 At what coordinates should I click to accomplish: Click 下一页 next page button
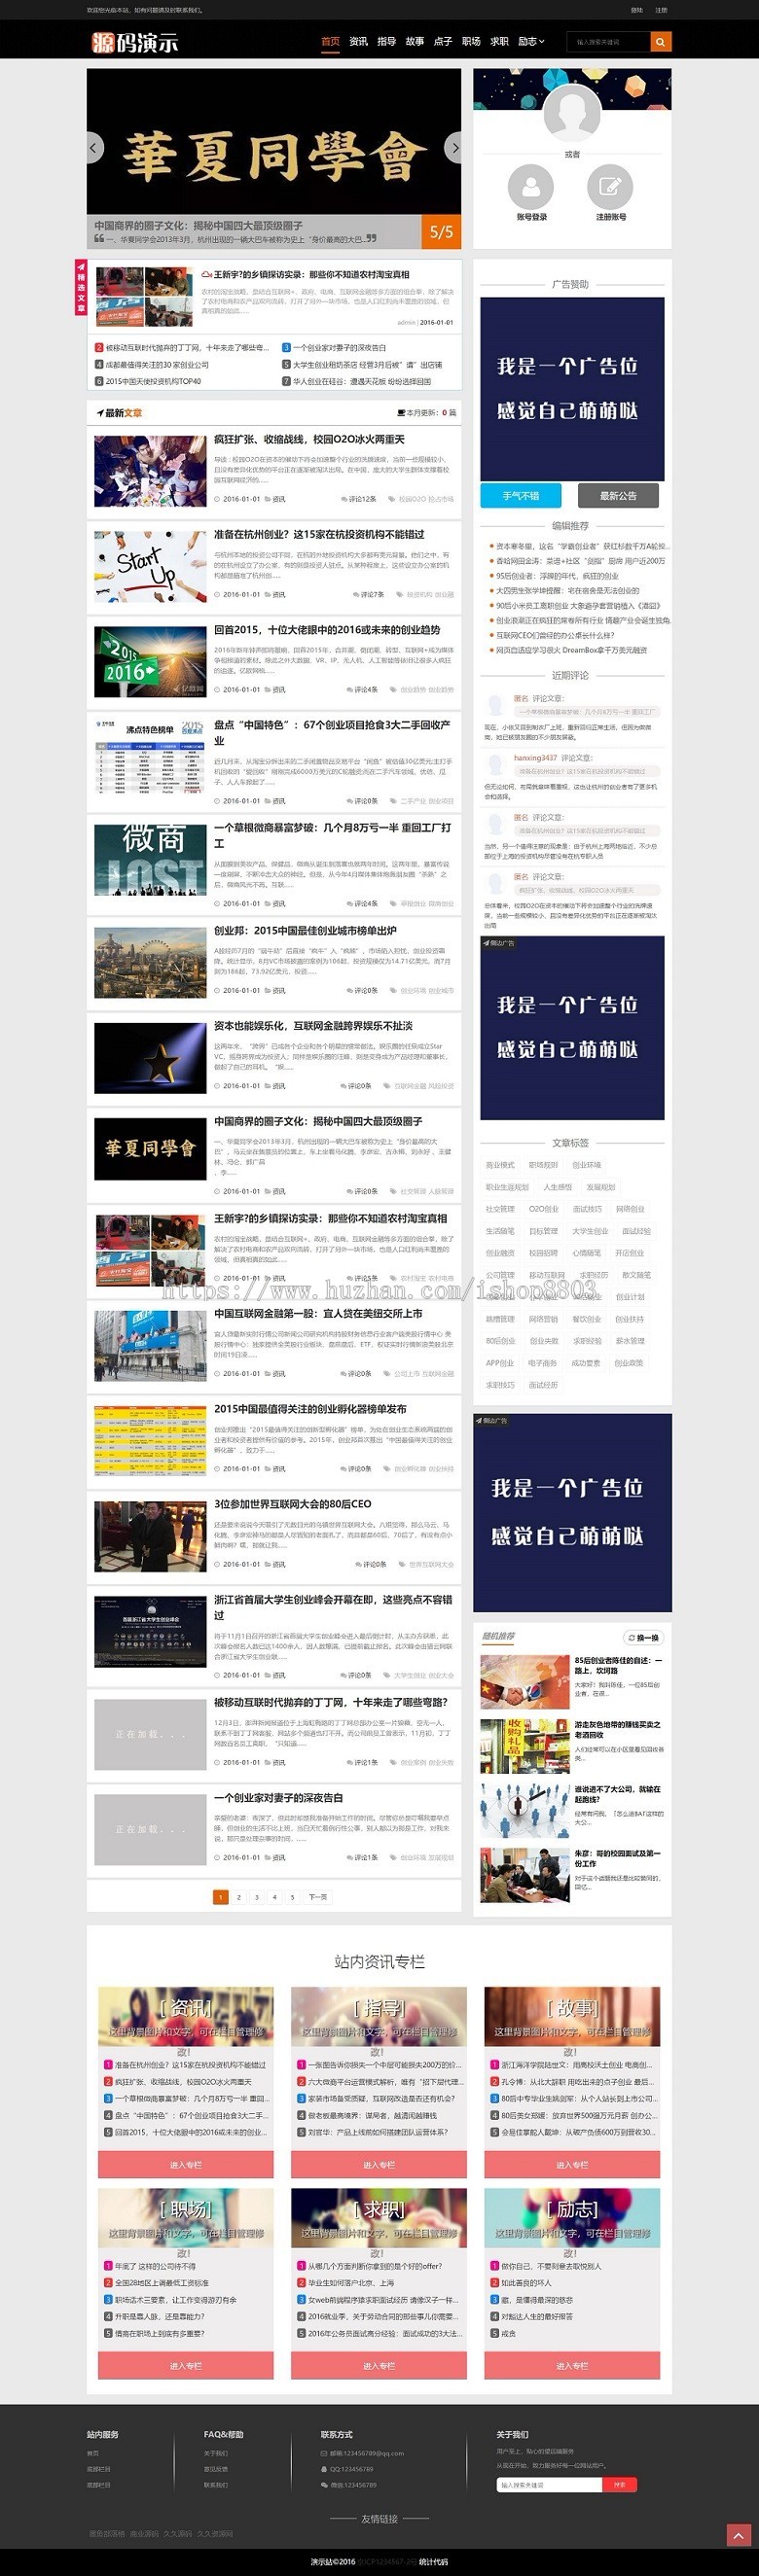pos(318,1897)
